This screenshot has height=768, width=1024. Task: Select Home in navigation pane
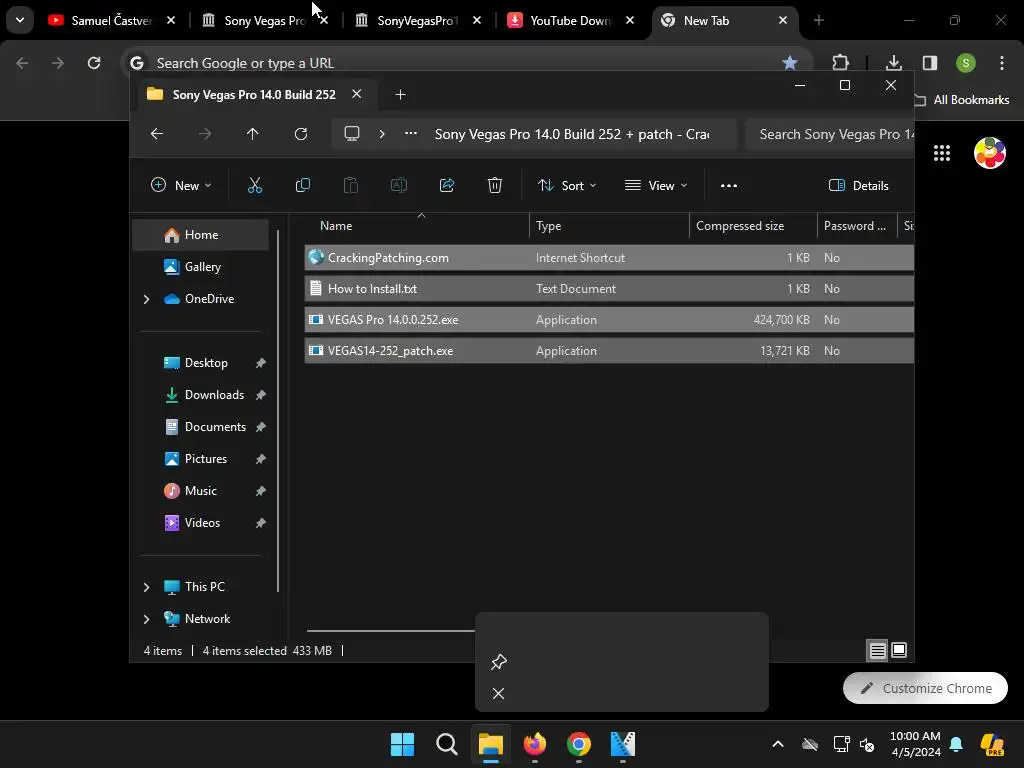point(201,235)
